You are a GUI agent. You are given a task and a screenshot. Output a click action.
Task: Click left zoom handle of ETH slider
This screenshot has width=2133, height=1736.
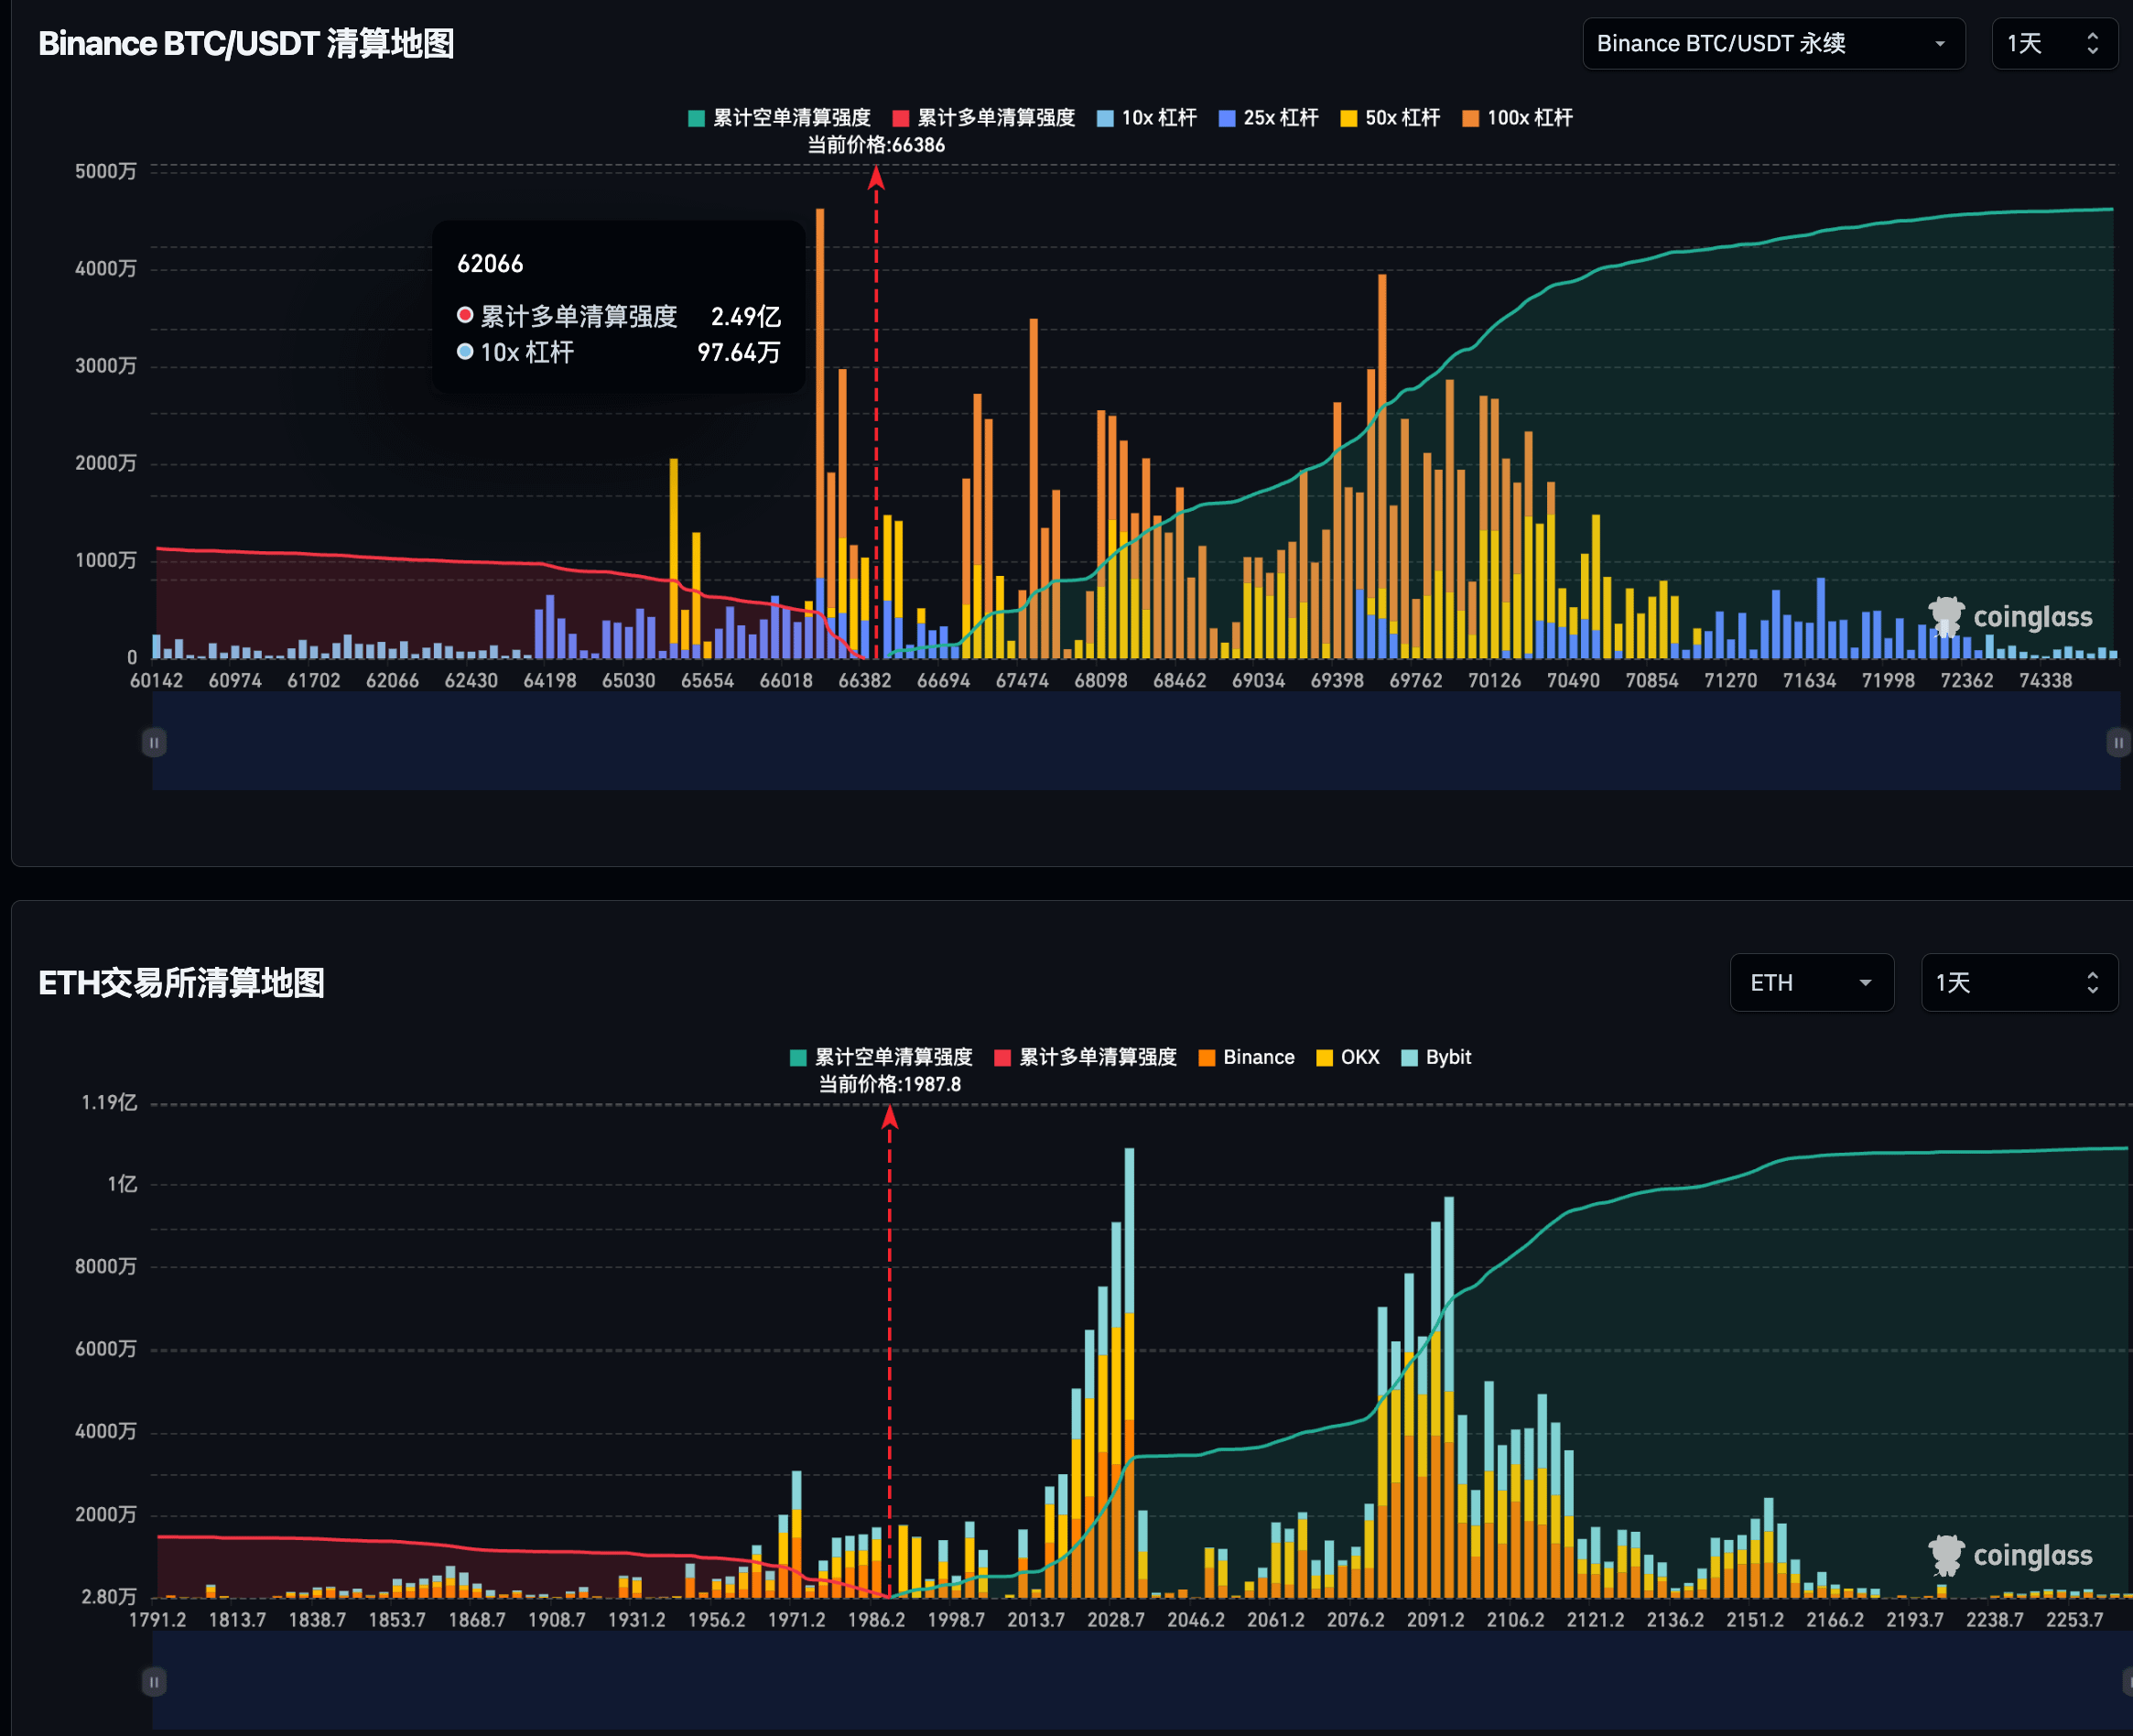[x=154, y=1682]
